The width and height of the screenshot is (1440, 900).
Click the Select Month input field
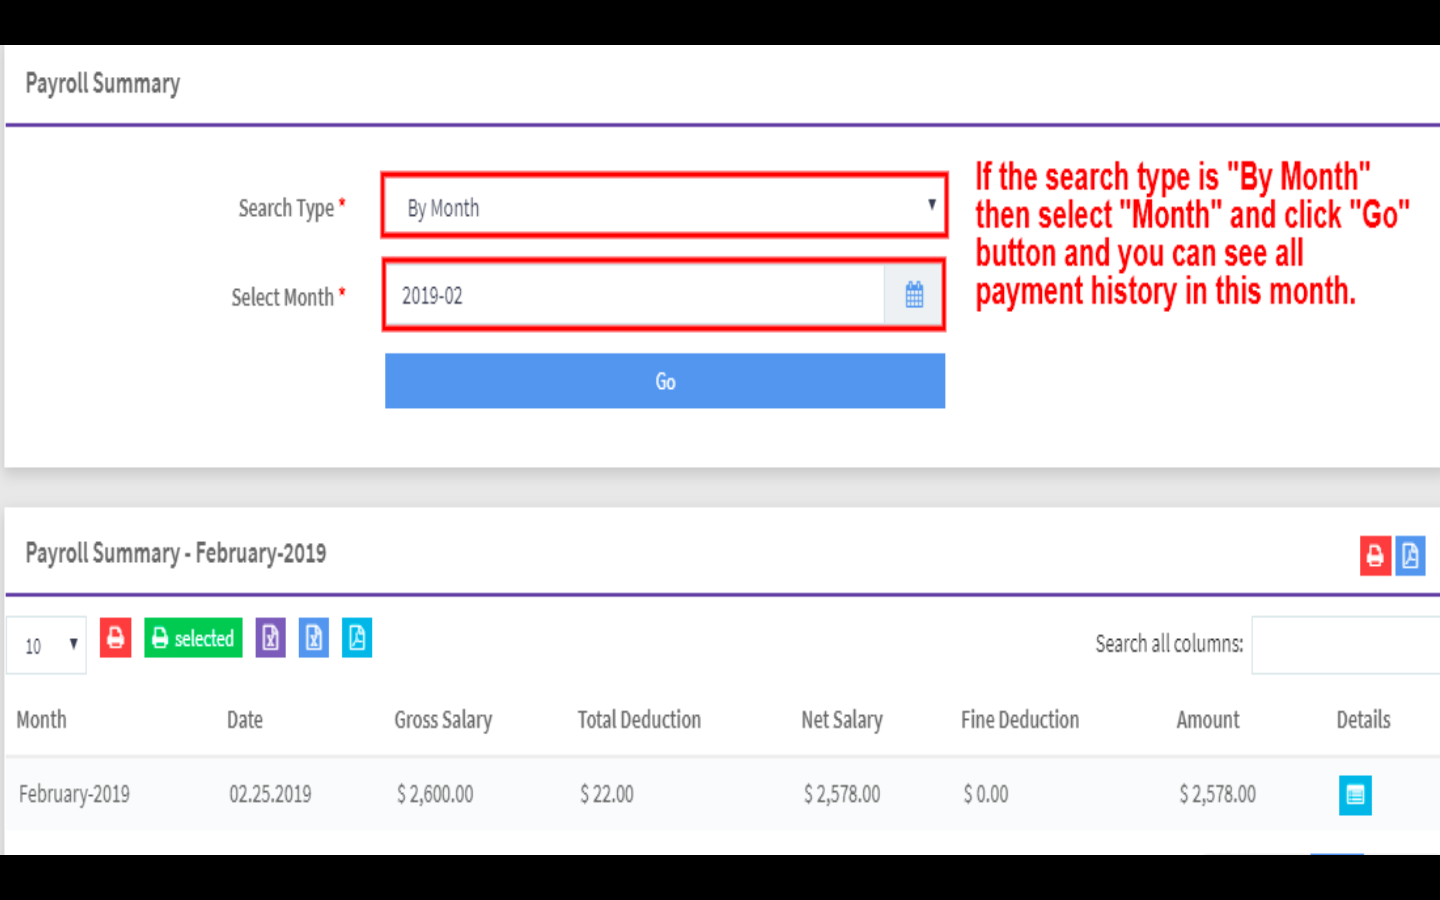[x=634, y=295]
